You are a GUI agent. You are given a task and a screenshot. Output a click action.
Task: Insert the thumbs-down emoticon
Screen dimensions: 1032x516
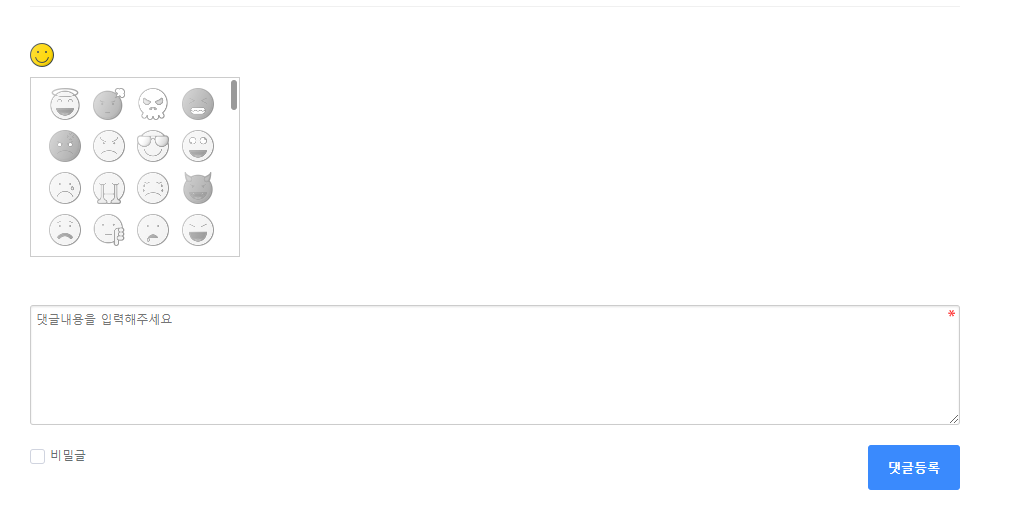click(x=109, y=230)
